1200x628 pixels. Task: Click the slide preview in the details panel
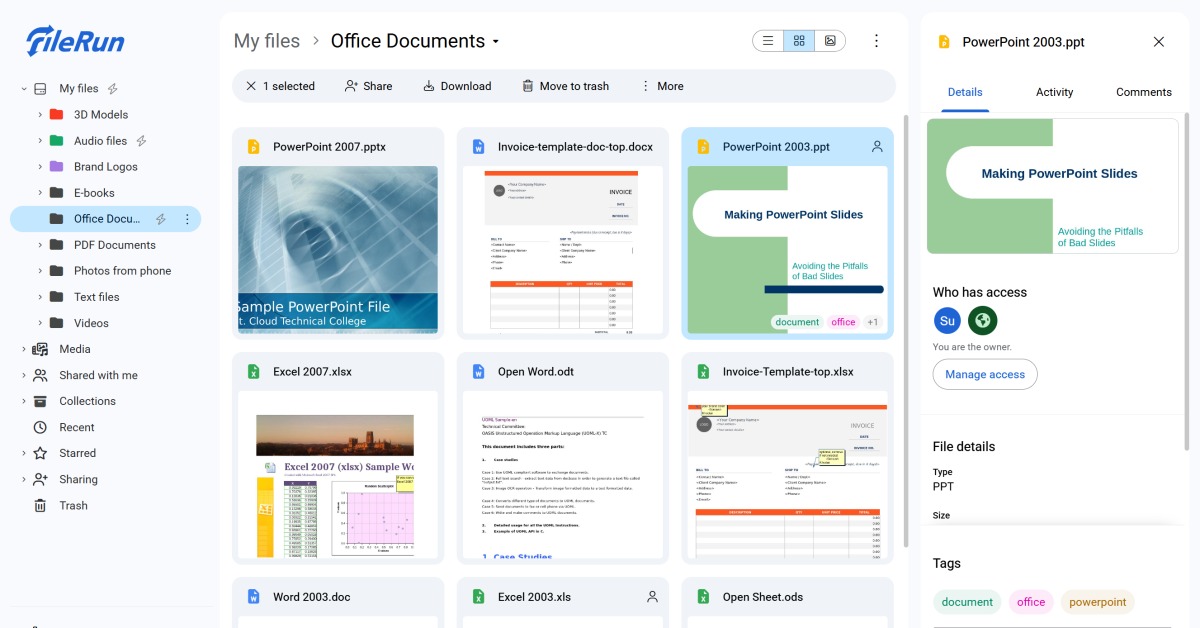tap(1053, 186)
